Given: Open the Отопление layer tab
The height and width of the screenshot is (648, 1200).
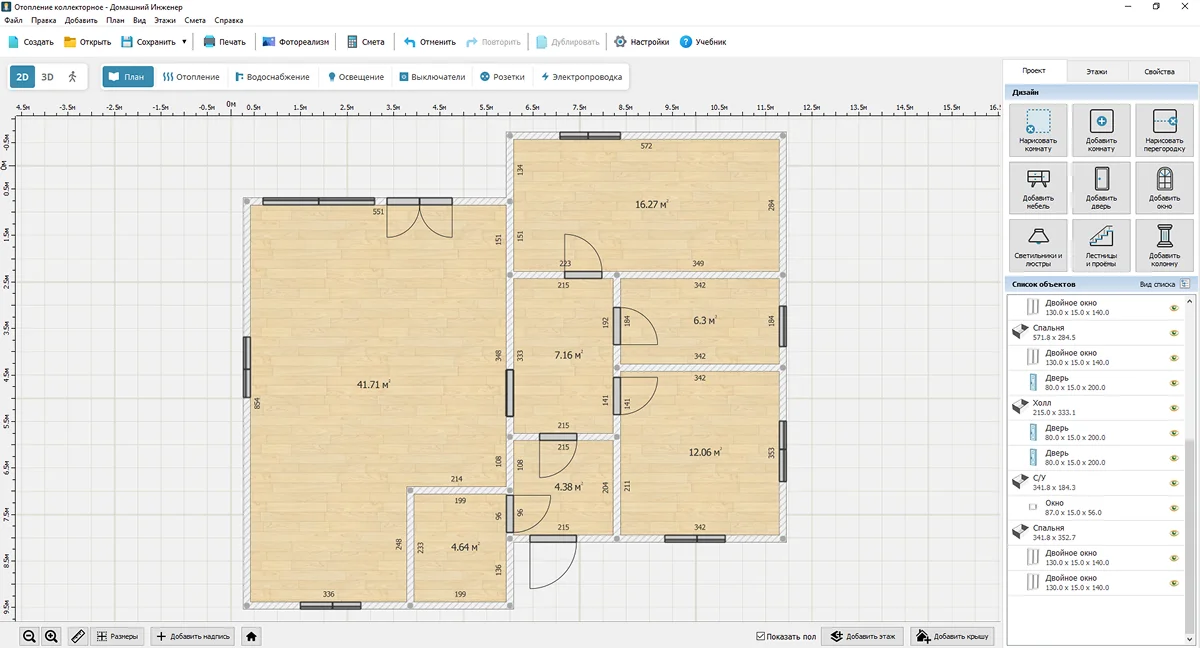Looking at the screenshot, I should tap(191, 77).
